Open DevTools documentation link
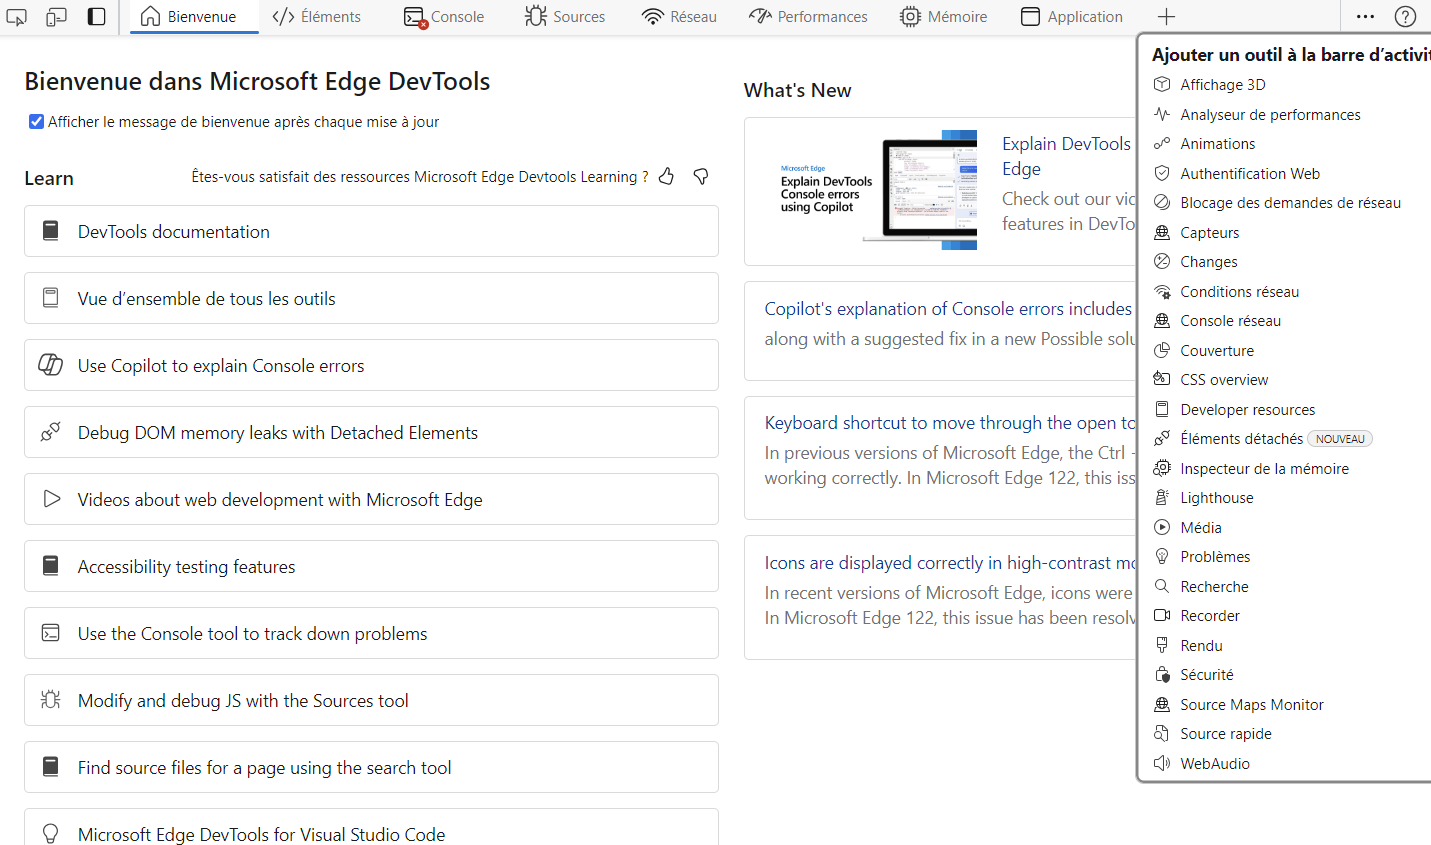The width and height of the screenshot is (1431, 845). (371, 231)
